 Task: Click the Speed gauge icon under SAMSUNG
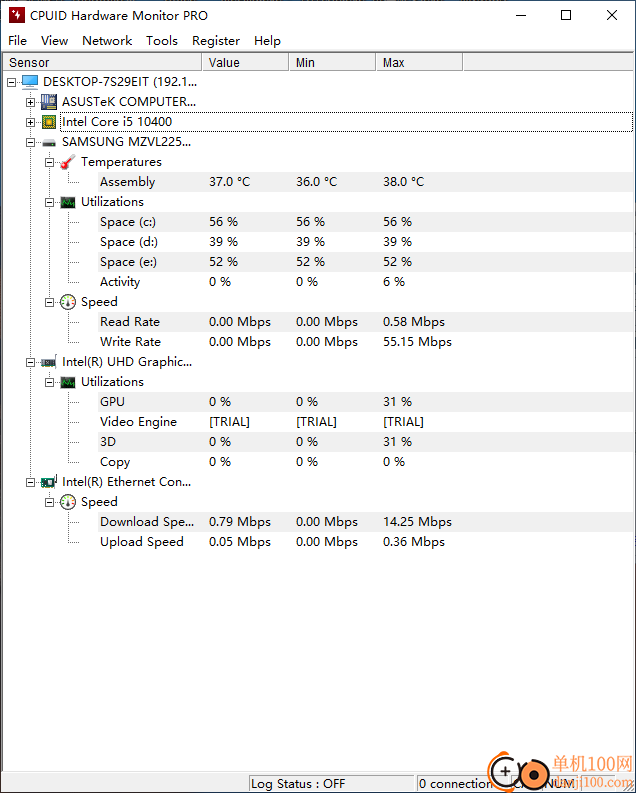point(68,302)
